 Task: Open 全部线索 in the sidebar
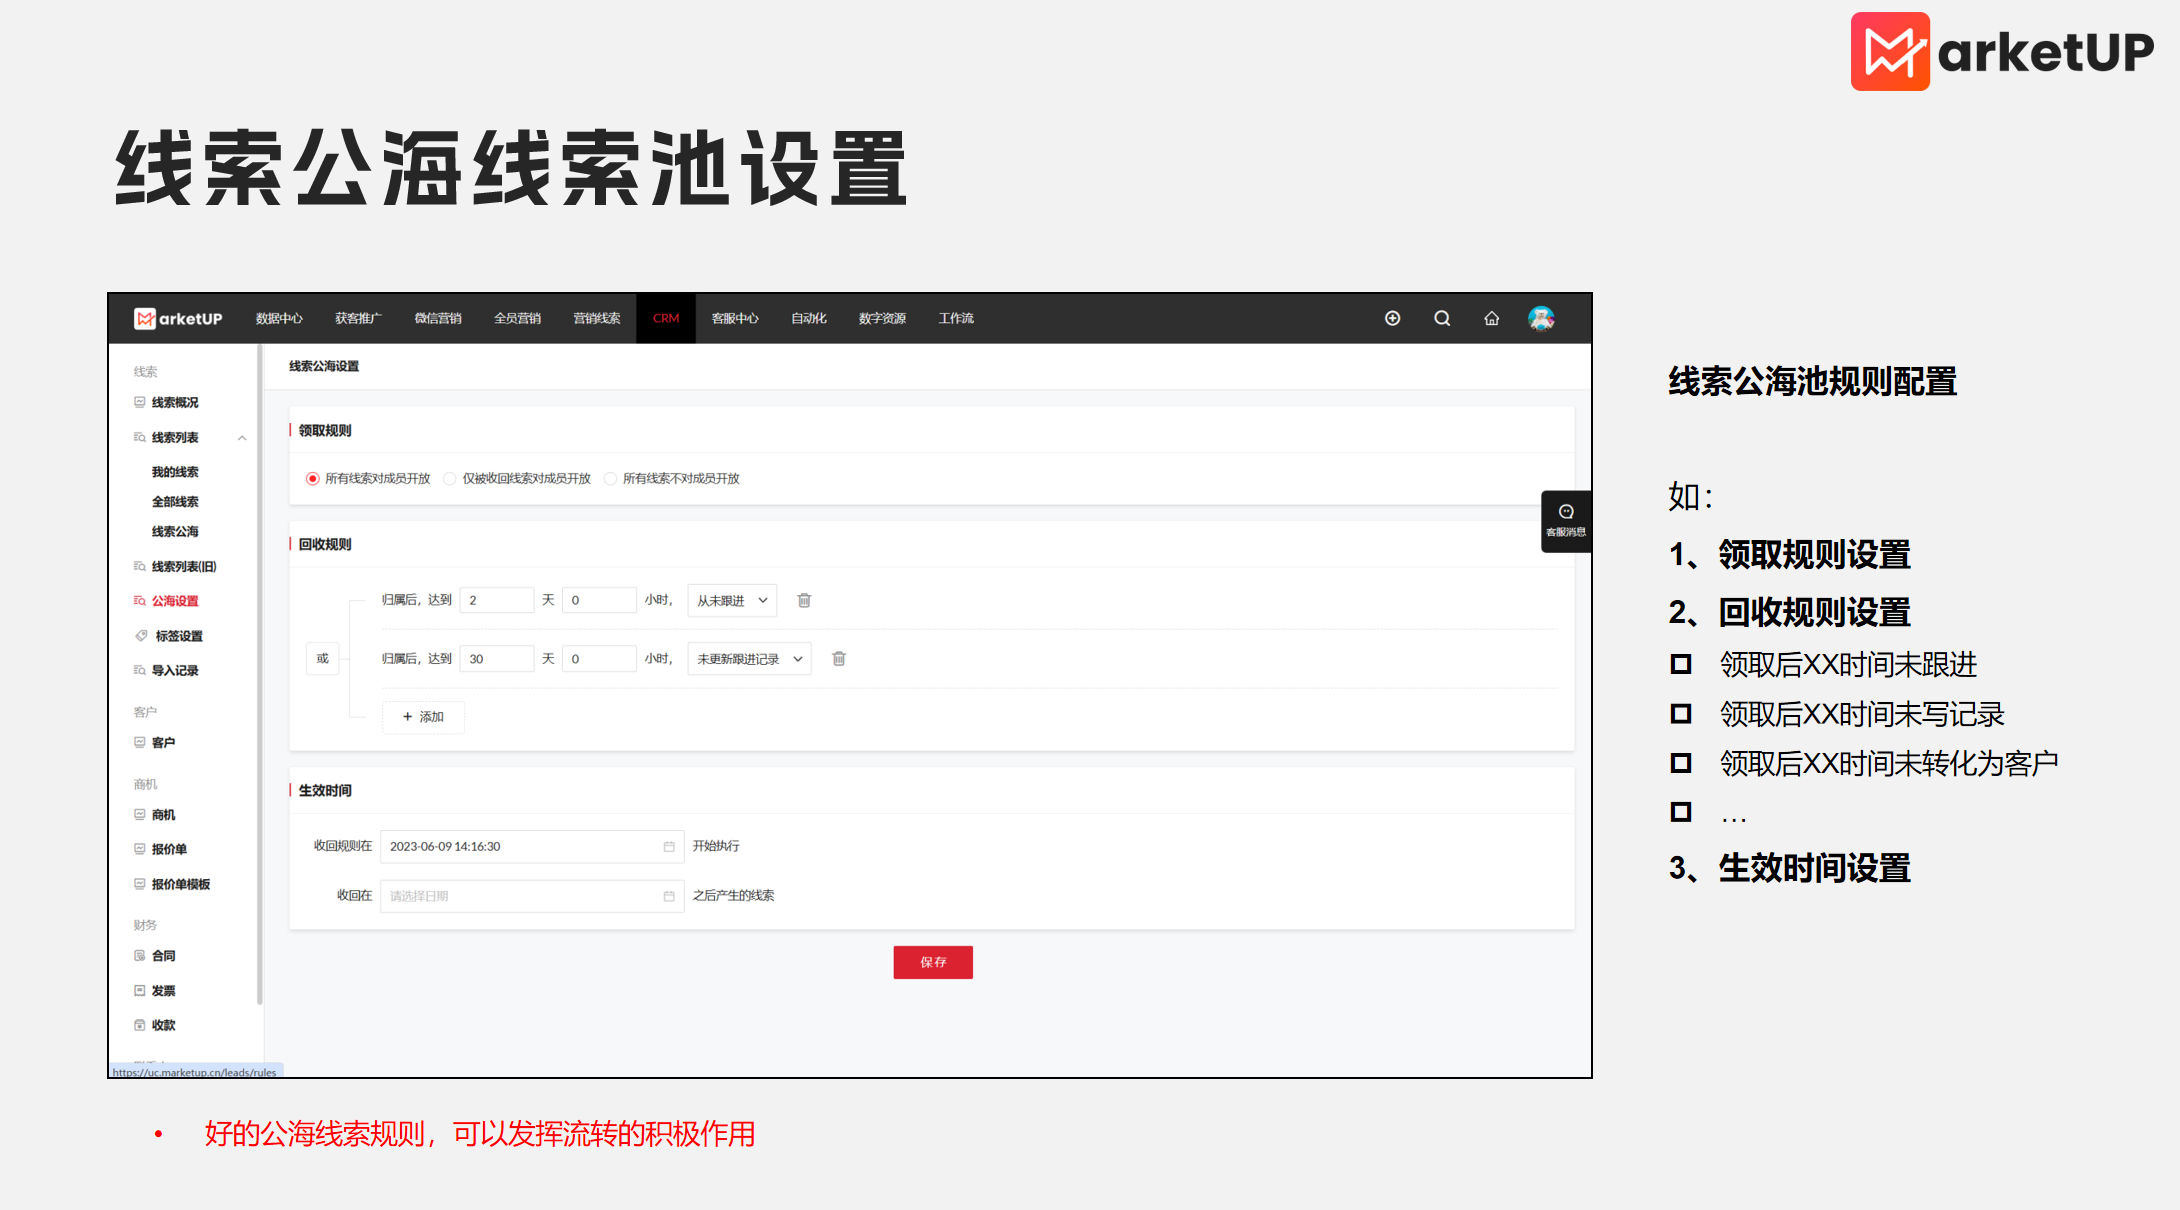175,502
